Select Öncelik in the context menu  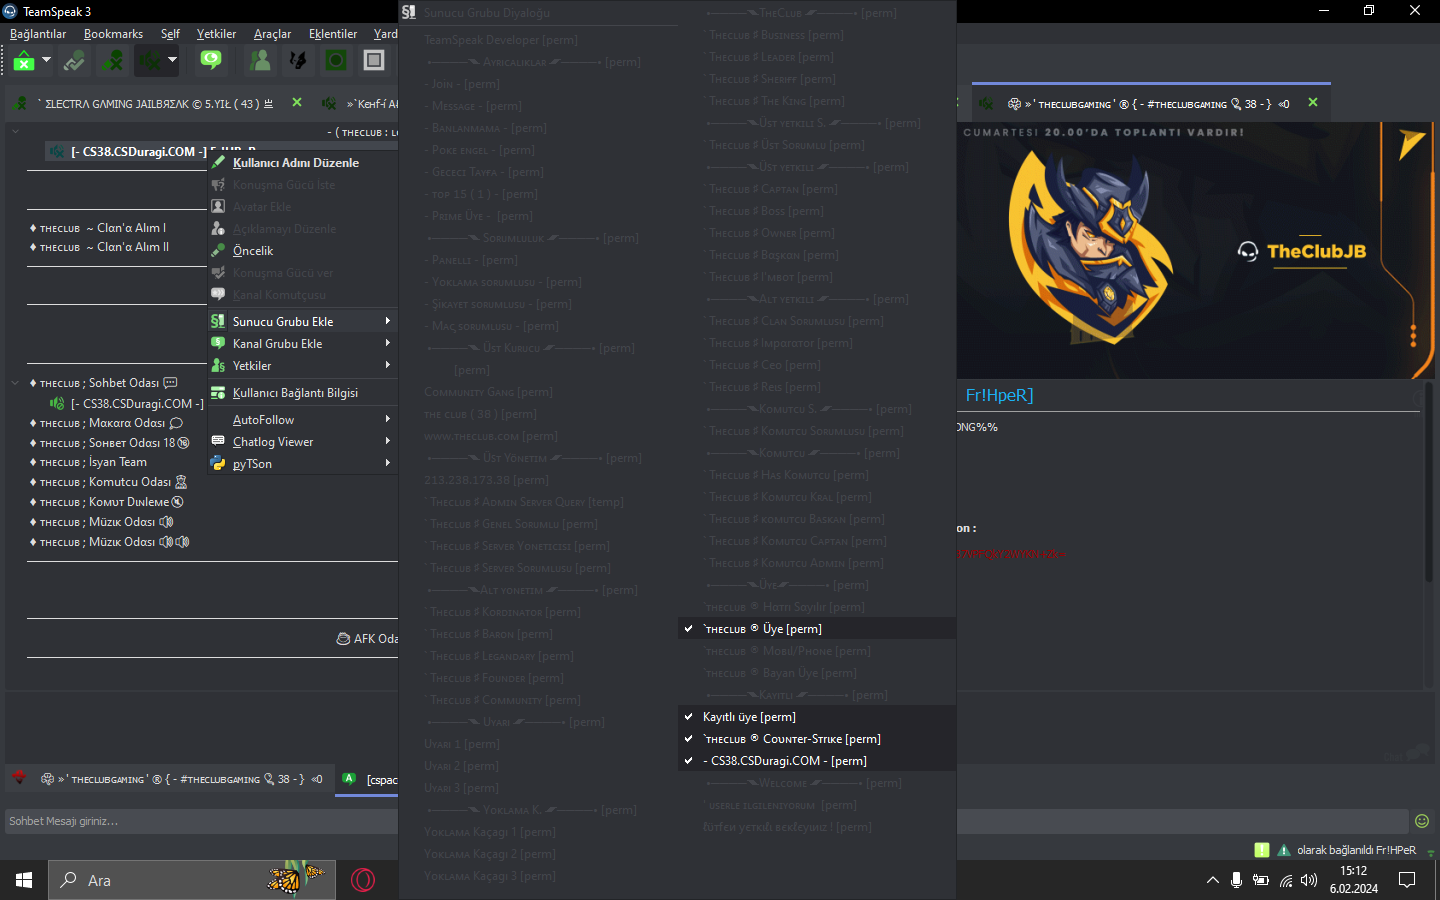303,251
